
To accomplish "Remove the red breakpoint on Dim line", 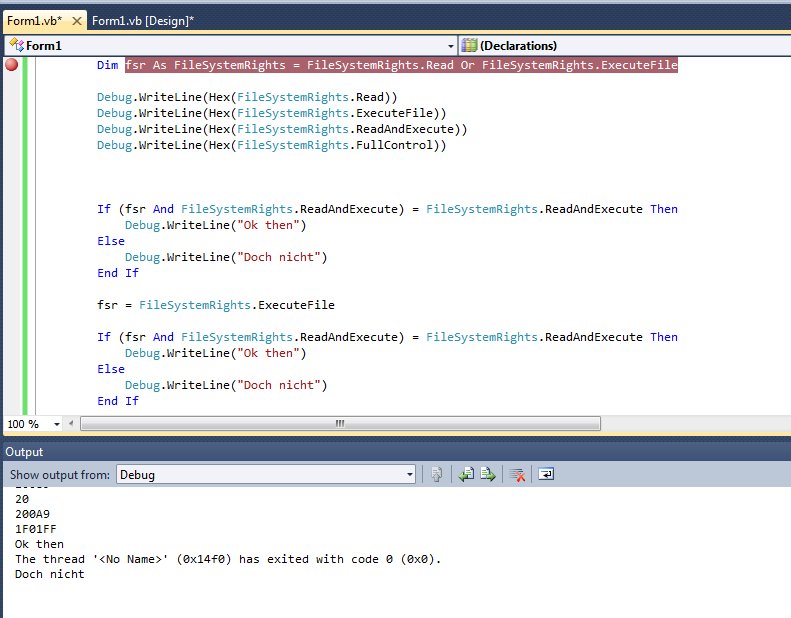I will 12,65.
